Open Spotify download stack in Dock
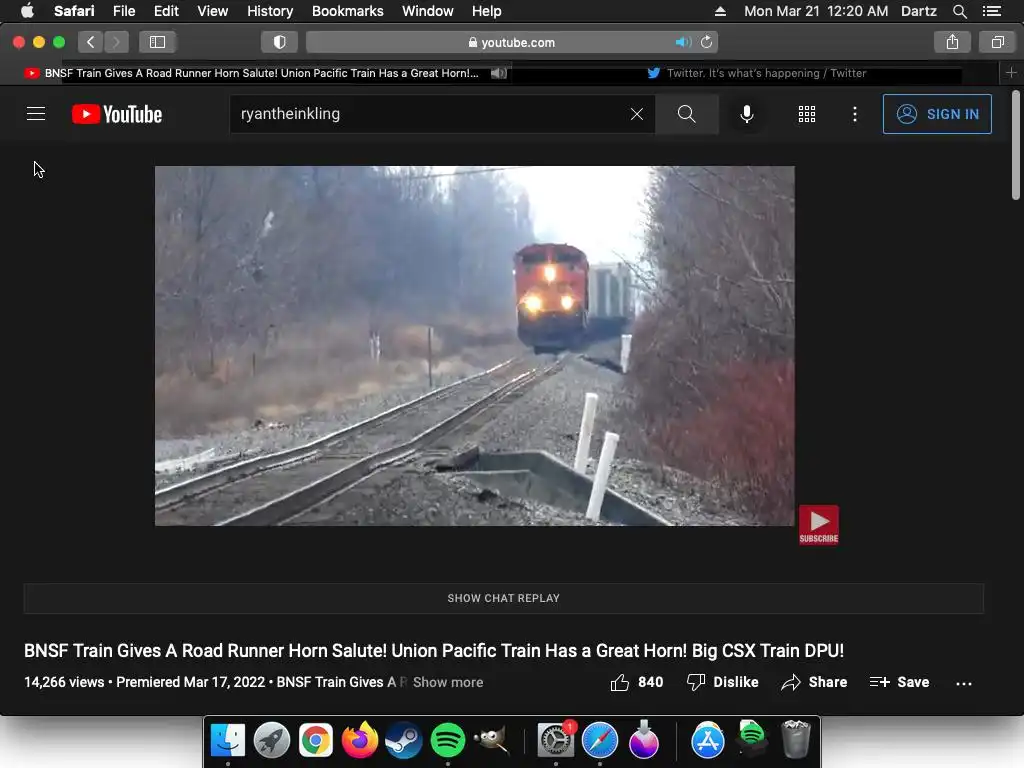The width and height of the screenshot is (1024, 768). 752,739
